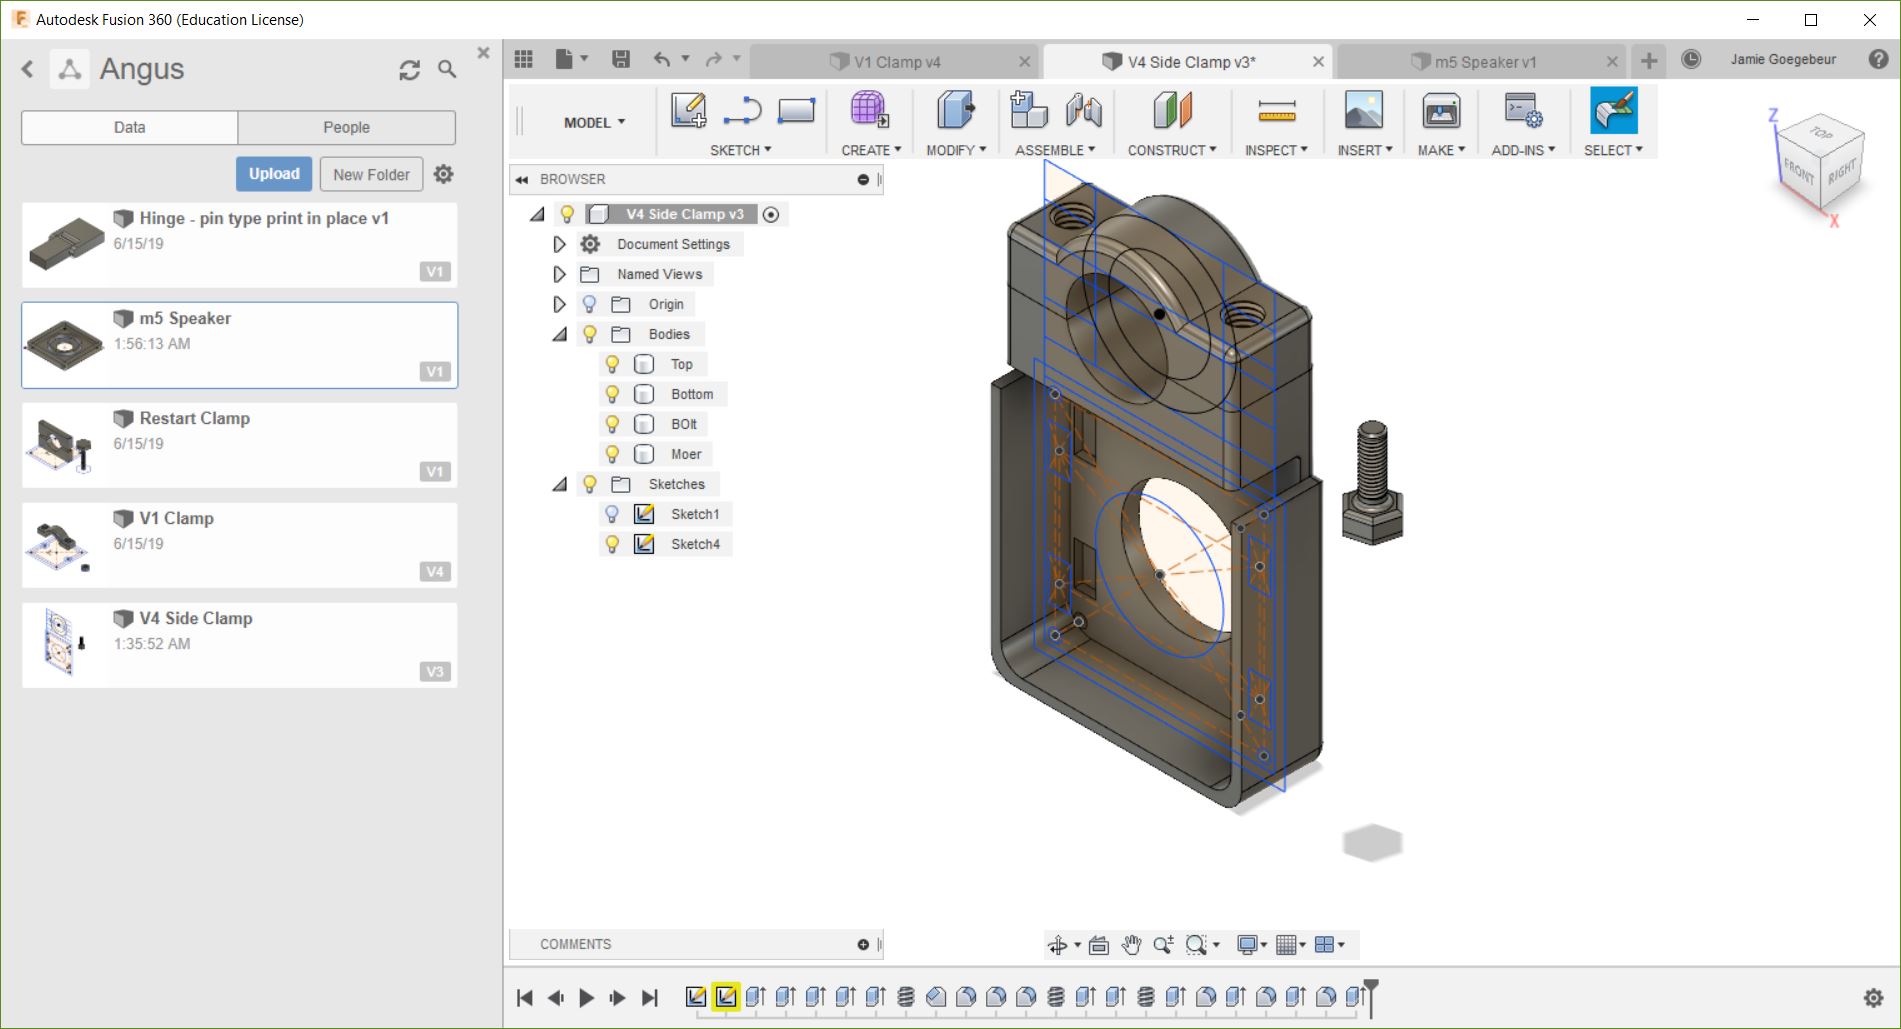1901x1029 pixels.
Task: Click the Measure inspect icon
Action: (x=1276, y=111)
